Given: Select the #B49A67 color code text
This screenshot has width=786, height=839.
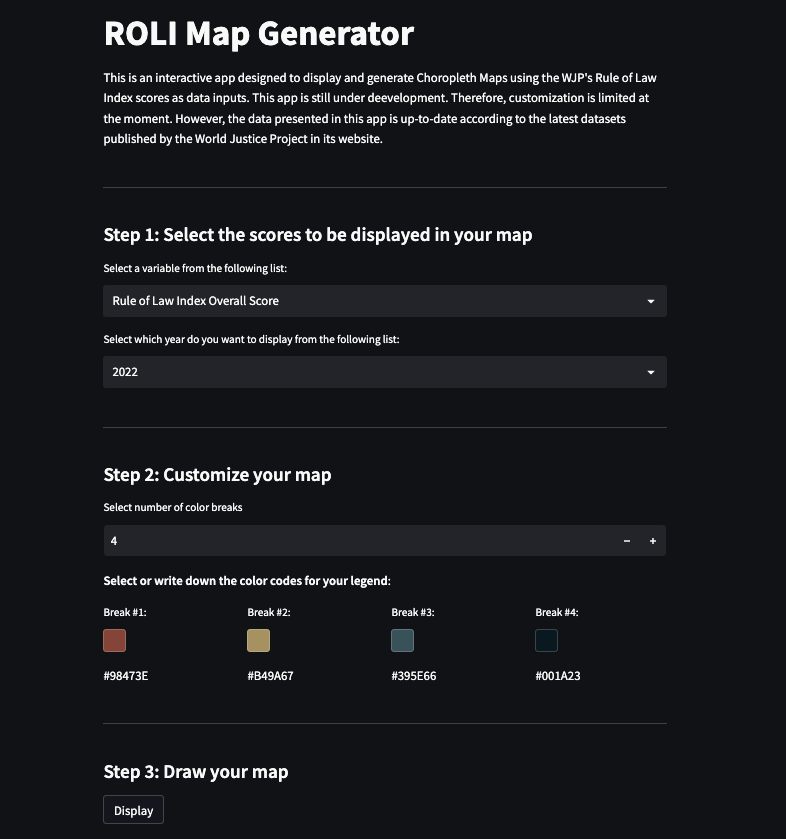Looking at the screenshot, I should 270,676.
